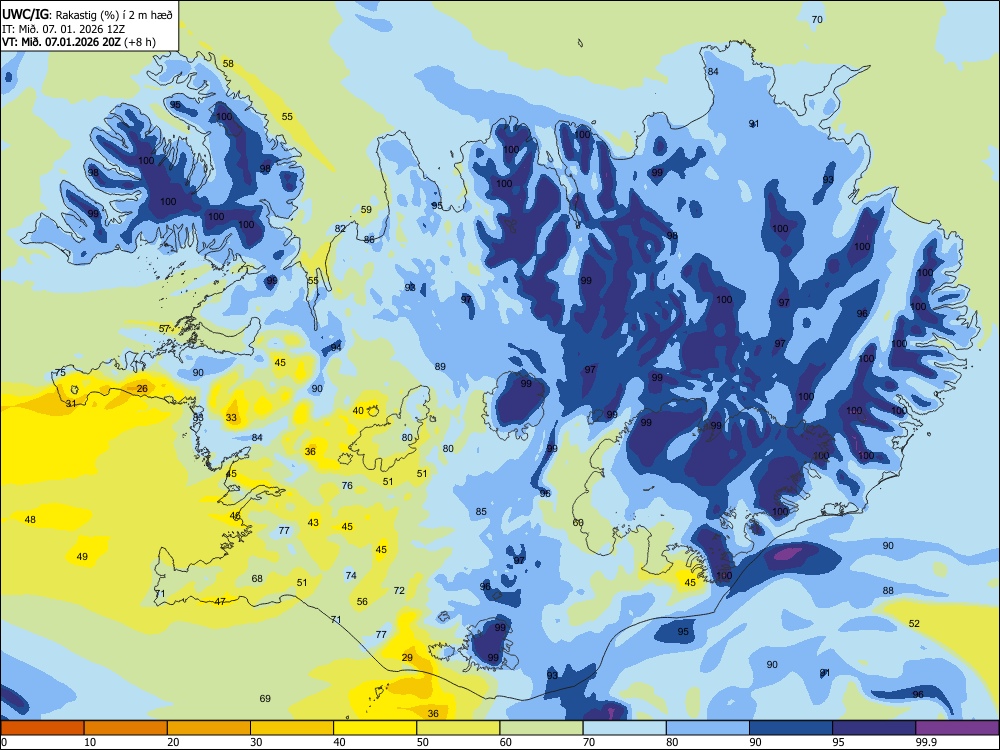Click the 10–20 orange legend swatch
Image resolution: width=1000 pixels, height=750 pixels.
126,728
